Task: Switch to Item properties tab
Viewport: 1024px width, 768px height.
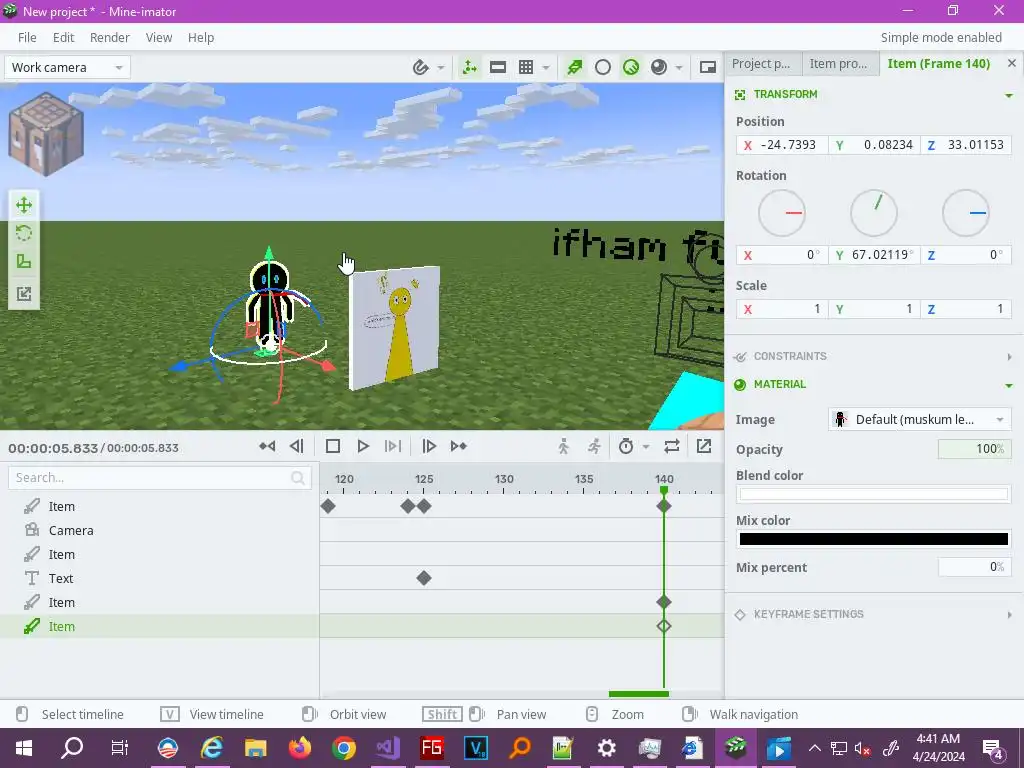Action: pos(839,63)
